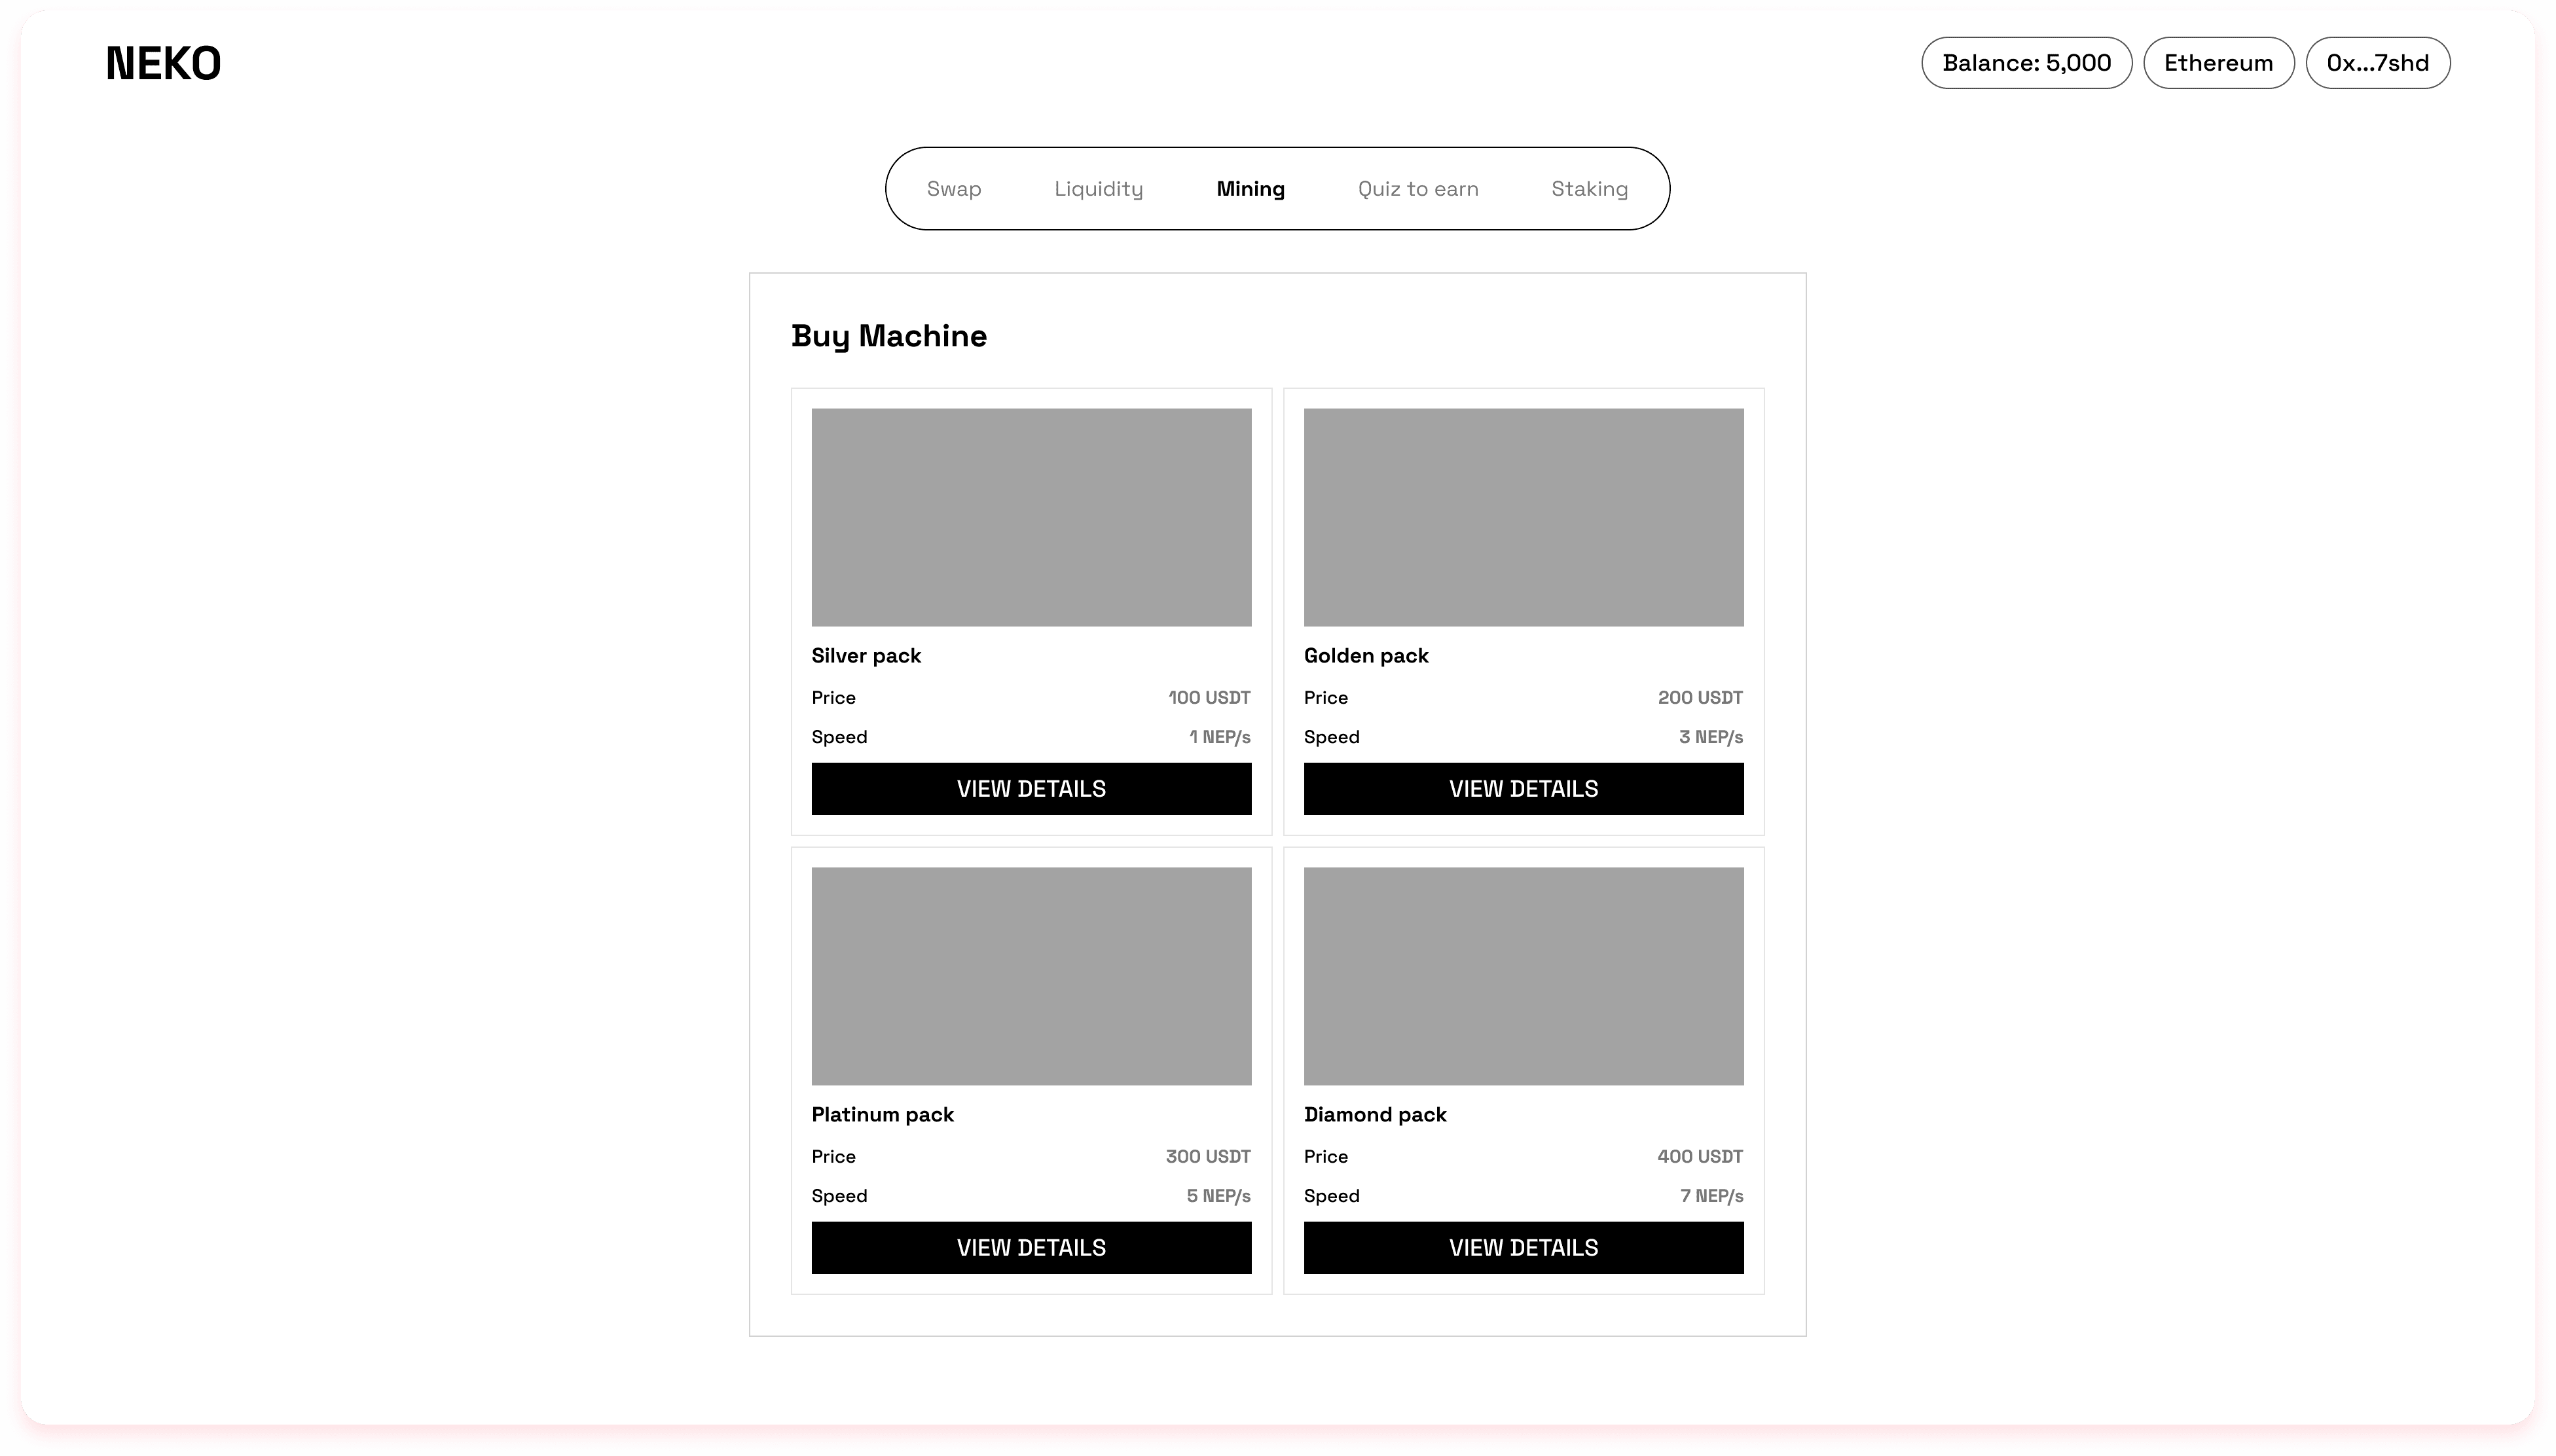This screenshot has width=2556, height=1456.
Task: Click the Diamond pack image thumbnail
Action: pos(1523,976)
